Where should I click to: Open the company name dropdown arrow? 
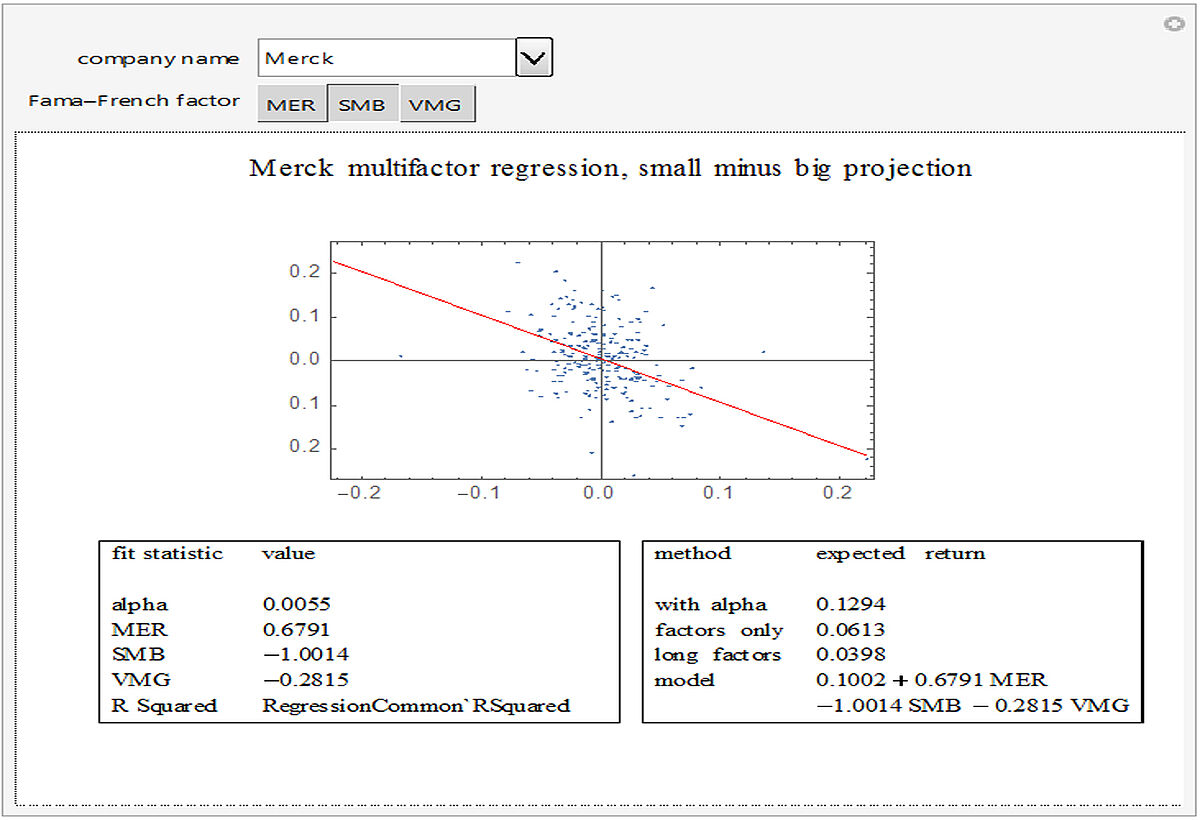click(534, 59)
